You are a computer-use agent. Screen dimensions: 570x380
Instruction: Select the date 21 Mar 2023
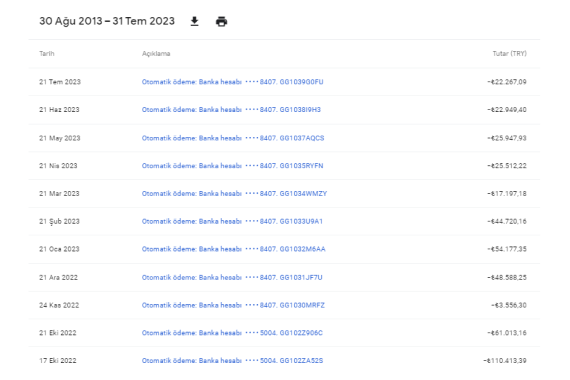pyautogui.click(x=59, y=193)
